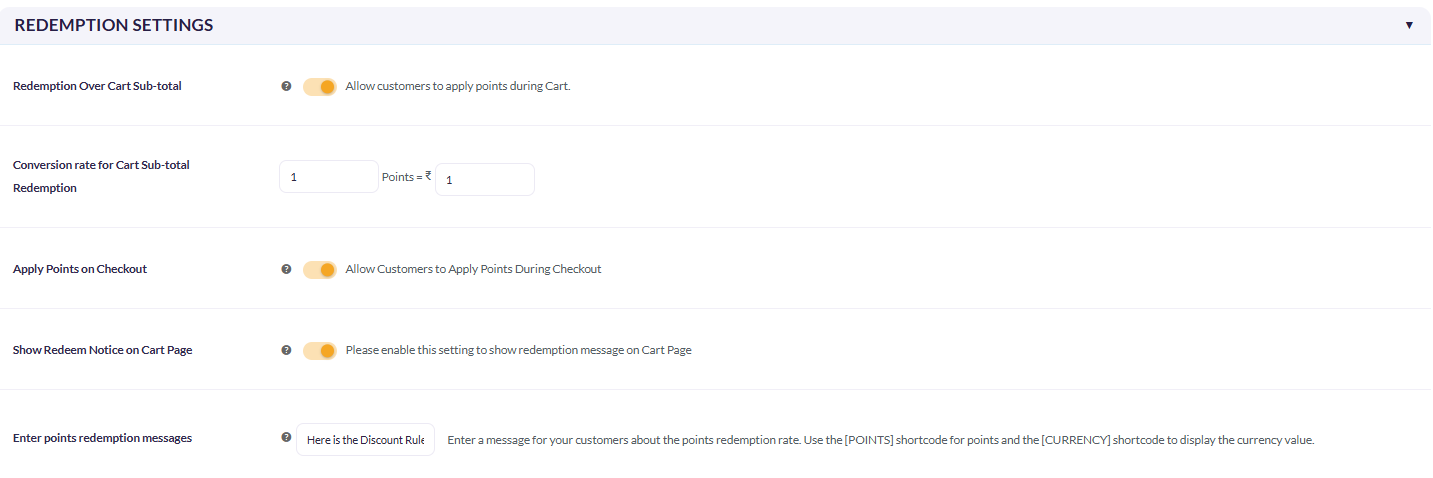Screen dimensions: 1433x478
Task: Click the 'Allow customers to apply points during Cart' text
Action: [458, 86]
